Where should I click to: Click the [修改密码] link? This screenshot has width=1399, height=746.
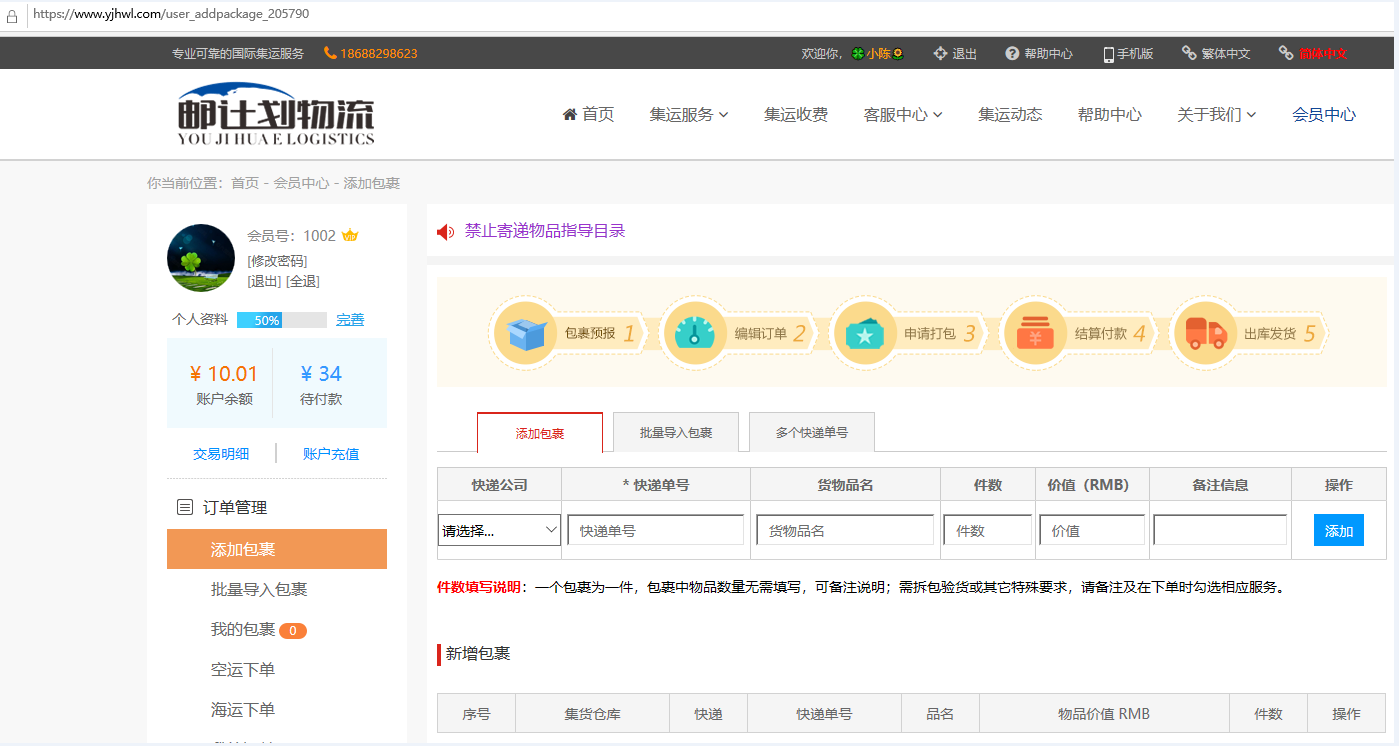(x=277, y=261)
